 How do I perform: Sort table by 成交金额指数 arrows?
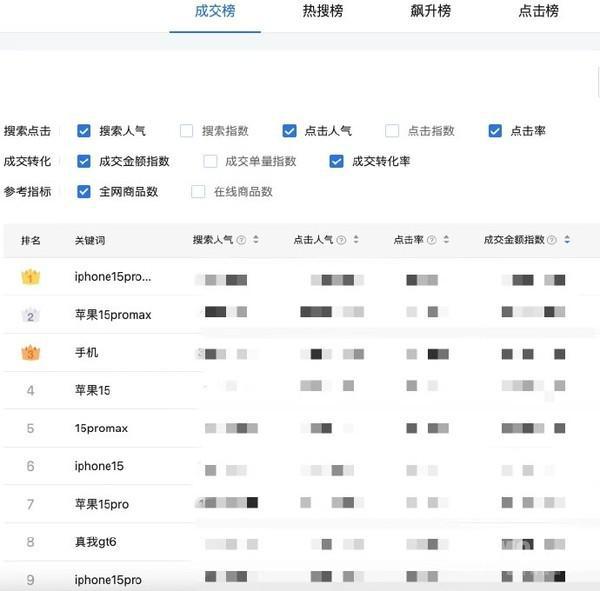pos(567,240)
